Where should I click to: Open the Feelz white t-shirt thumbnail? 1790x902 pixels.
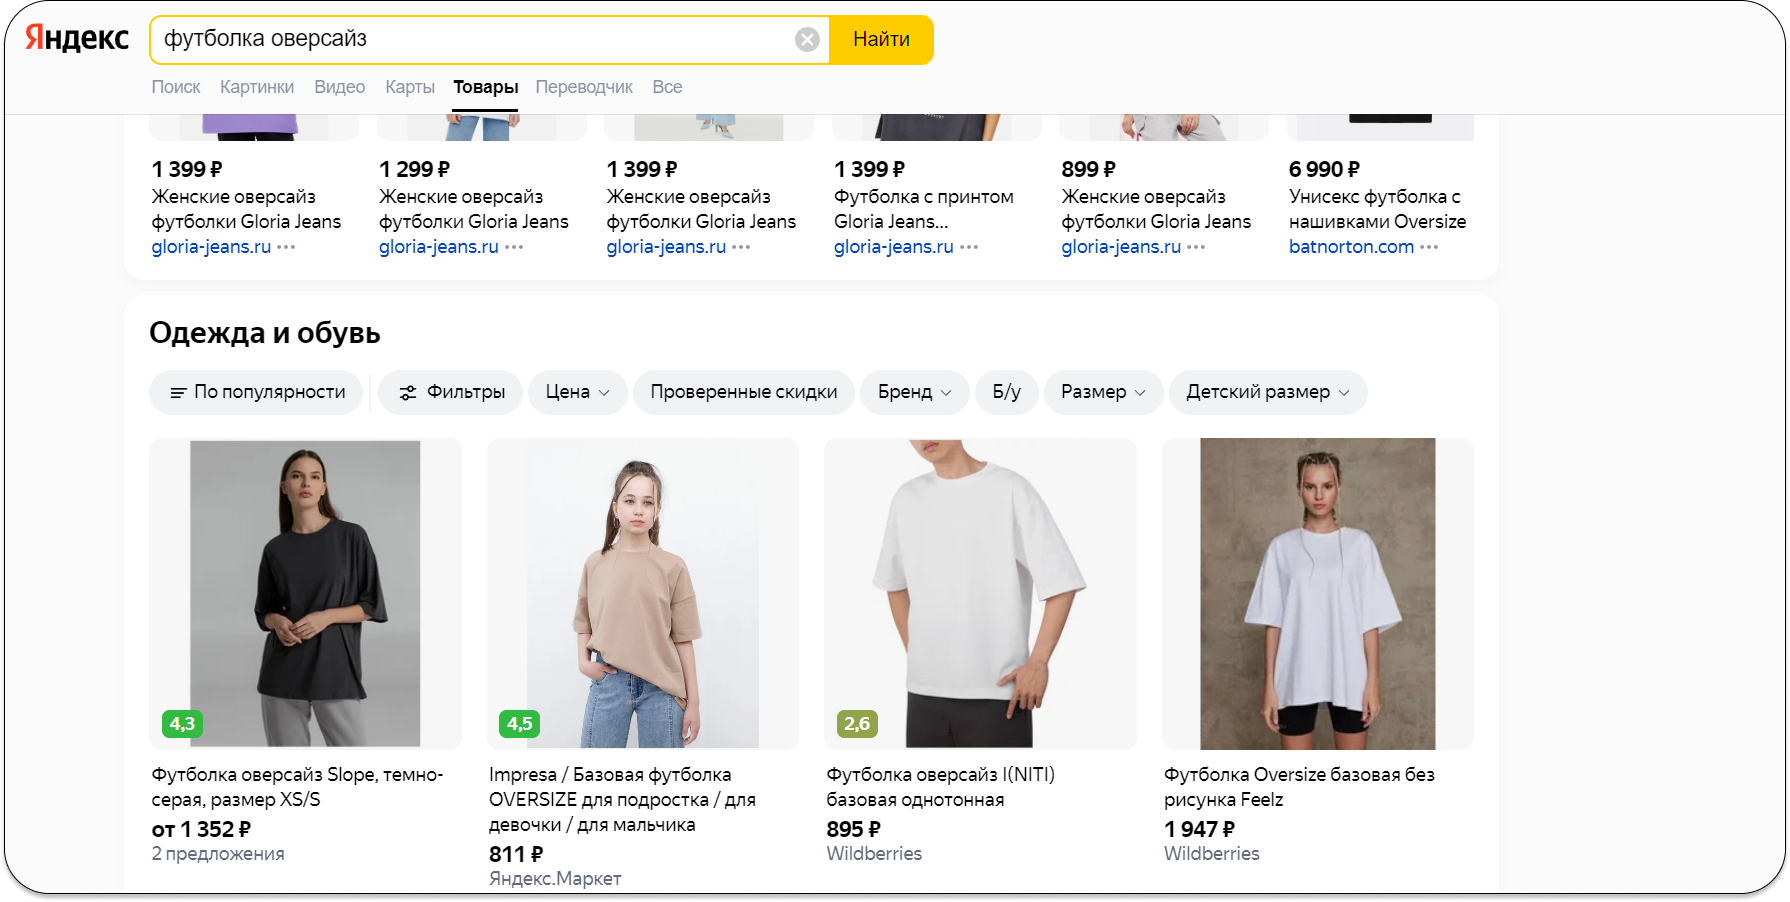tap(1317, 594)
